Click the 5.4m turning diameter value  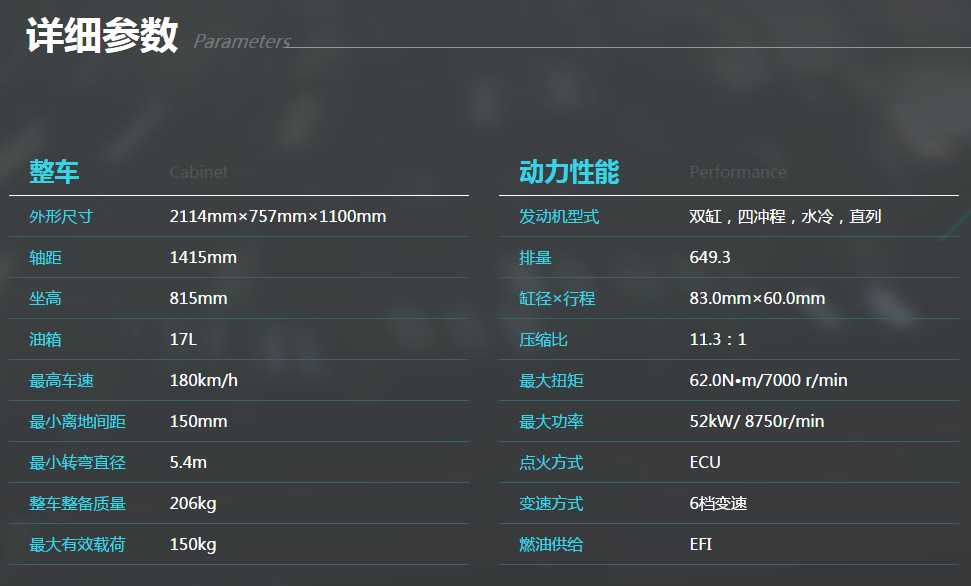(x=188, y=462)
